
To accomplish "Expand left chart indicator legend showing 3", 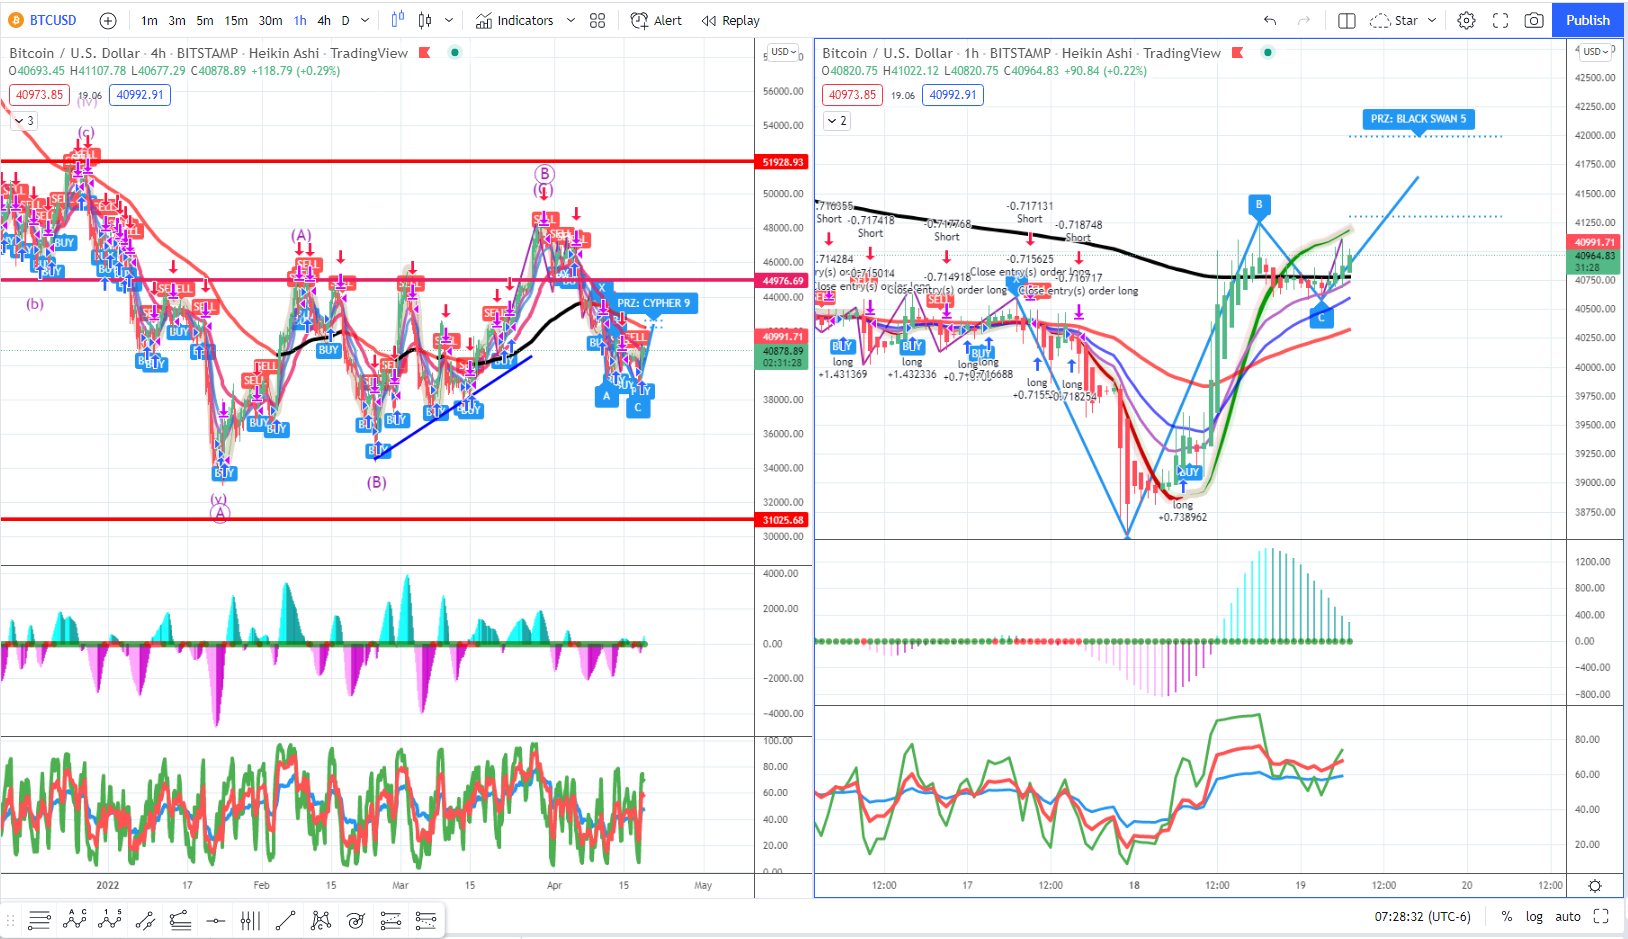I will pyautogui.click(x=24, y=120).
